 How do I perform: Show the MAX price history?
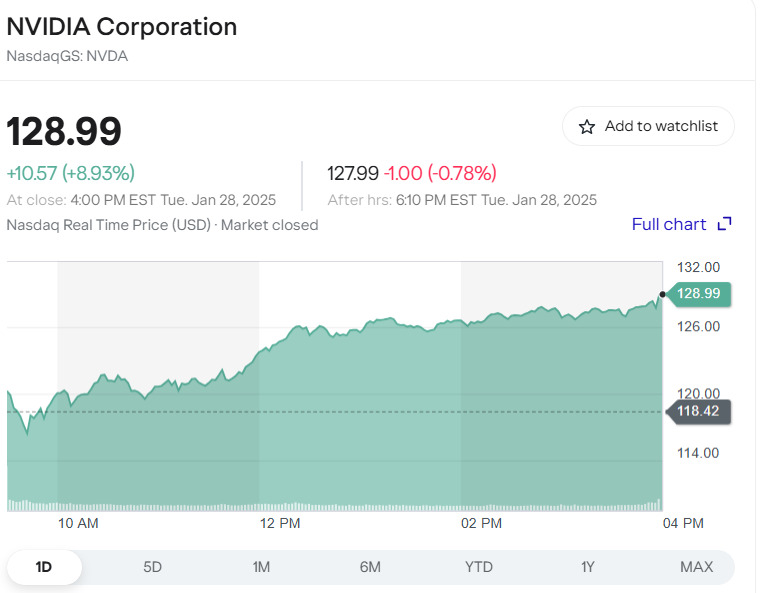point(696,567)
